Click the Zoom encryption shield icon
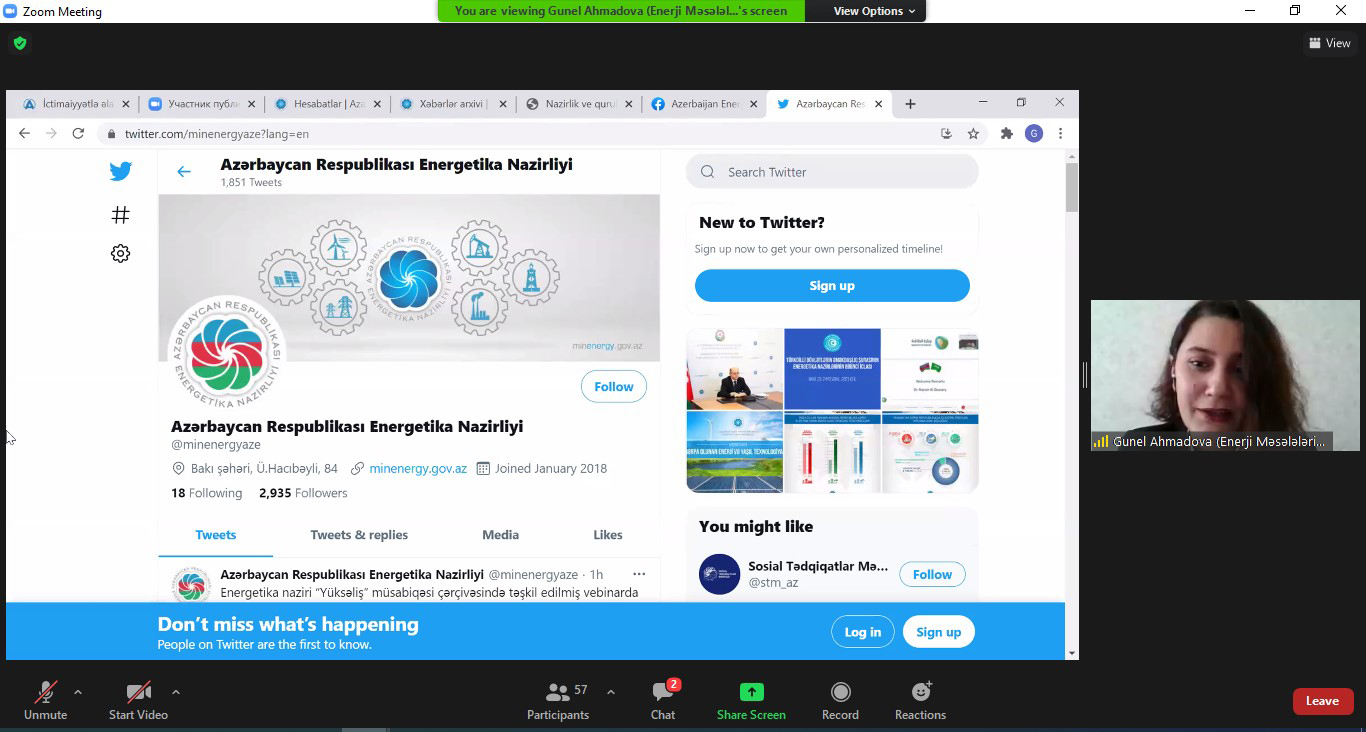 [x=20, y=43]
